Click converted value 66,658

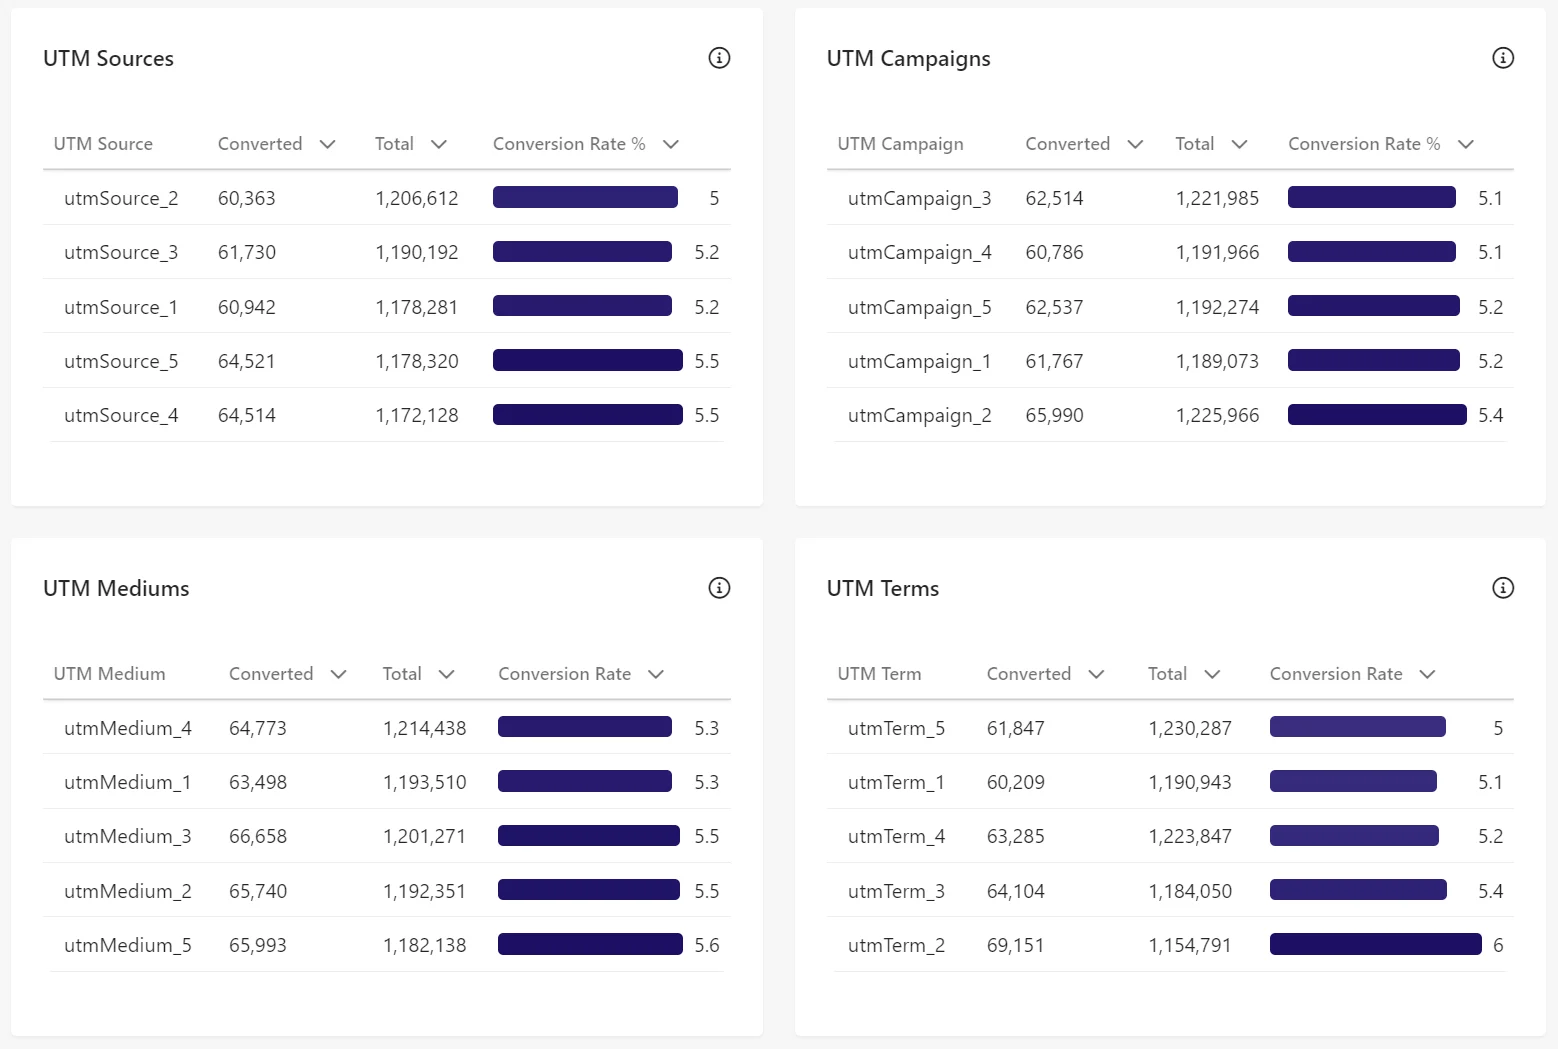point(257,836)
